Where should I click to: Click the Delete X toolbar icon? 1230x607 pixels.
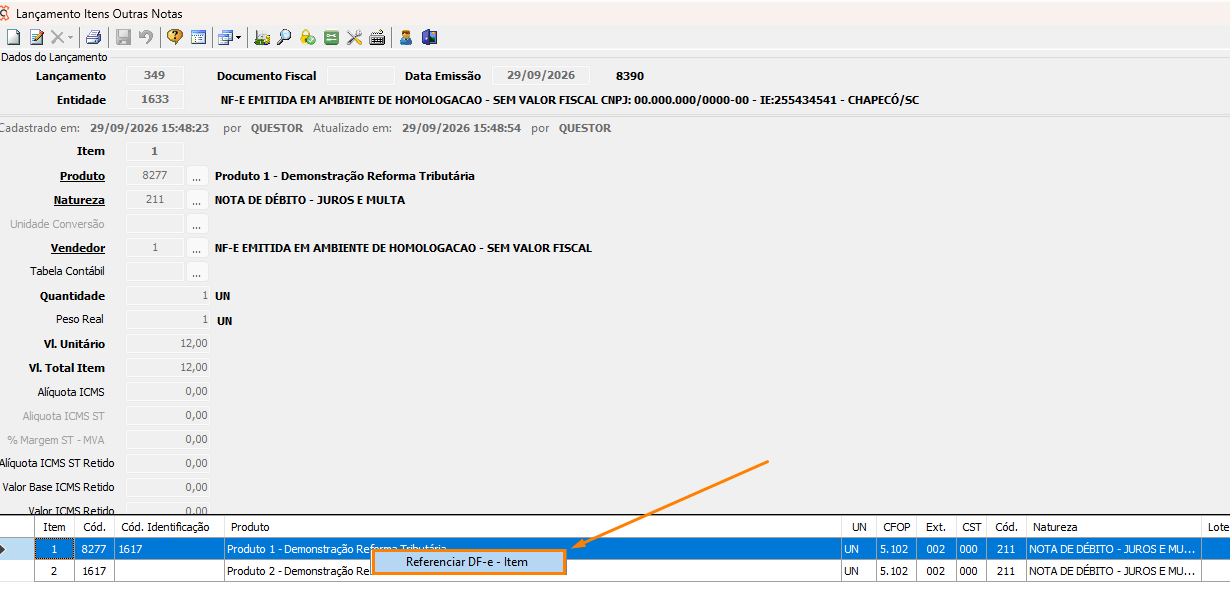click(x=57, y=37)
